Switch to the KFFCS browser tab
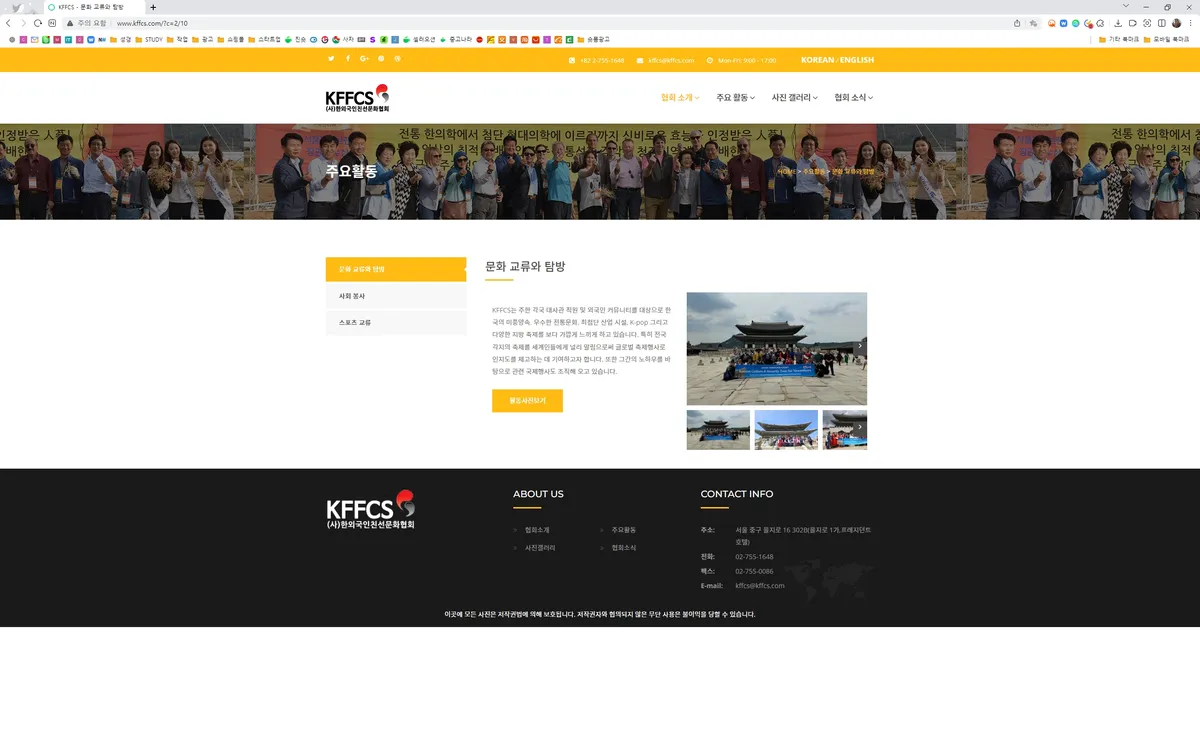 pos(93,7)
